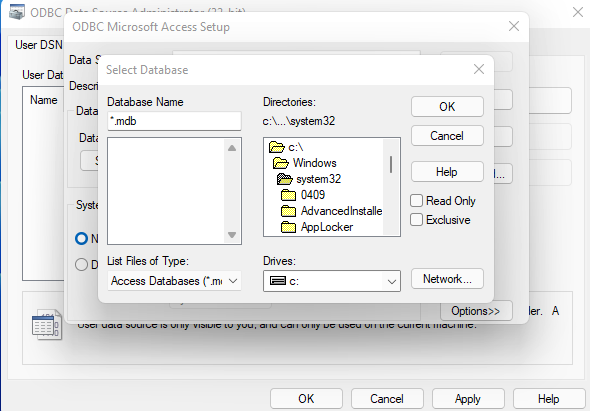Expand the Drives dropdown
590x411 pixels.
[x=391, y=282]
